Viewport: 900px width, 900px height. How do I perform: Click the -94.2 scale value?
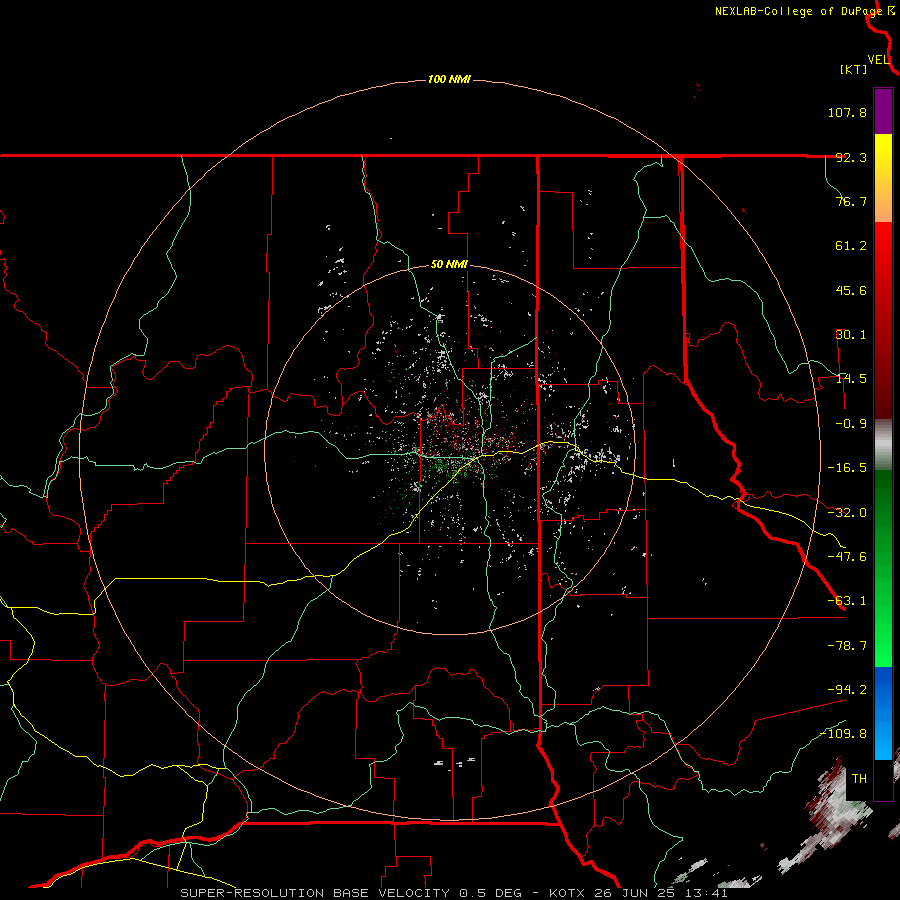coord(847,689)
